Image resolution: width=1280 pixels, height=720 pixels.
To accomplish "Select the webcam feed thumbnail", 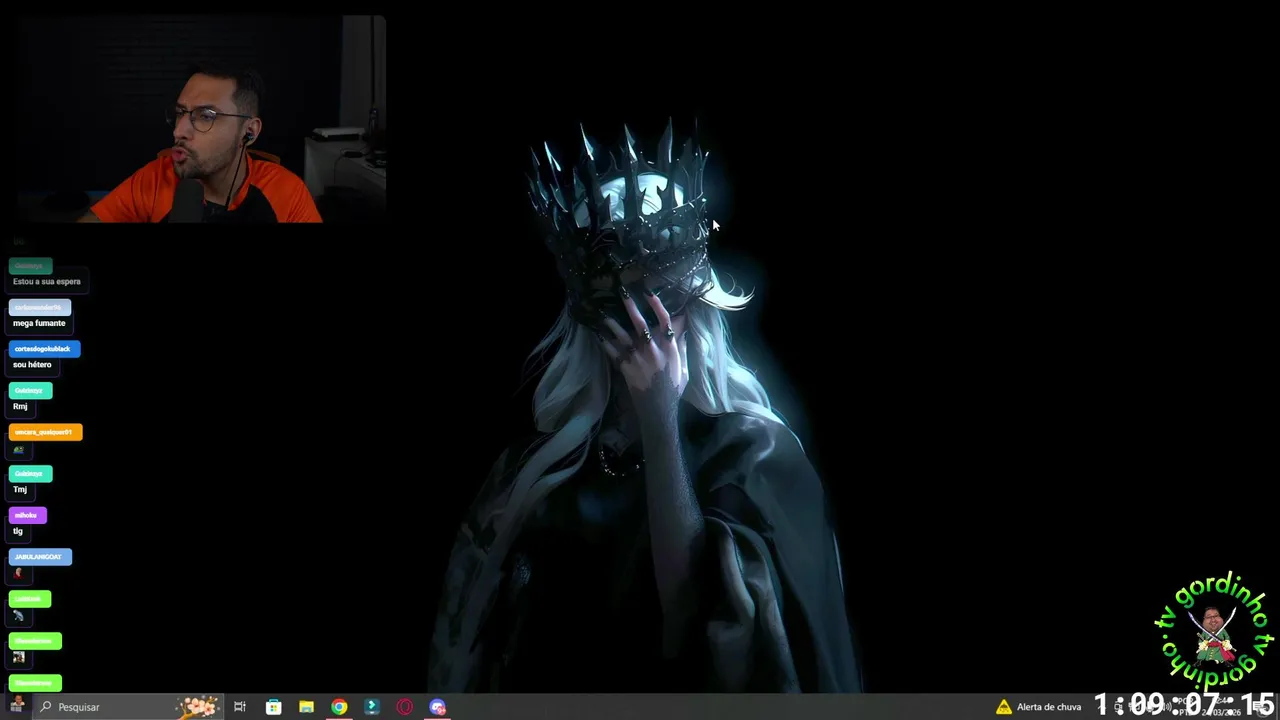I will pyautogui.click(x=200, y=119).
